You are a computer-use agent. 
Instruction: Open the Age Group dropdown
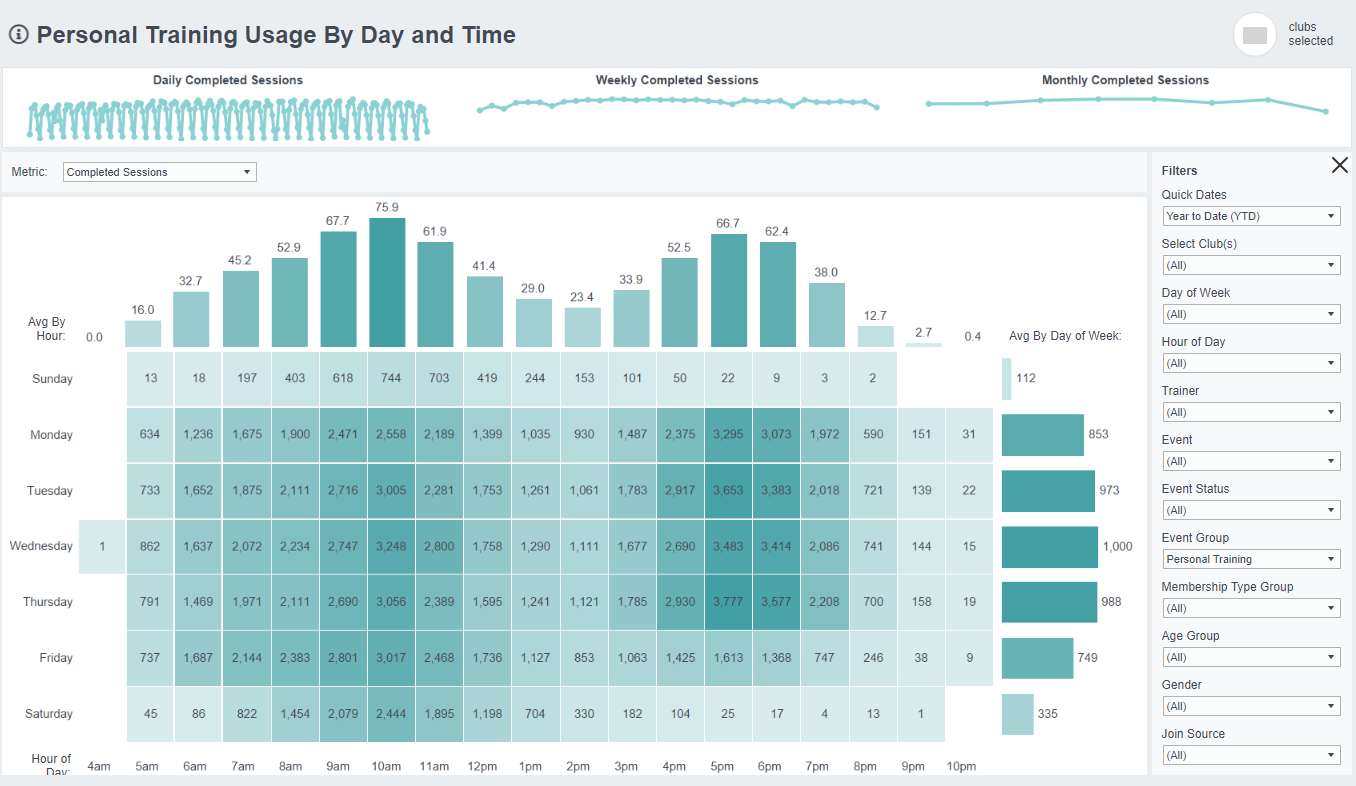1251,656
